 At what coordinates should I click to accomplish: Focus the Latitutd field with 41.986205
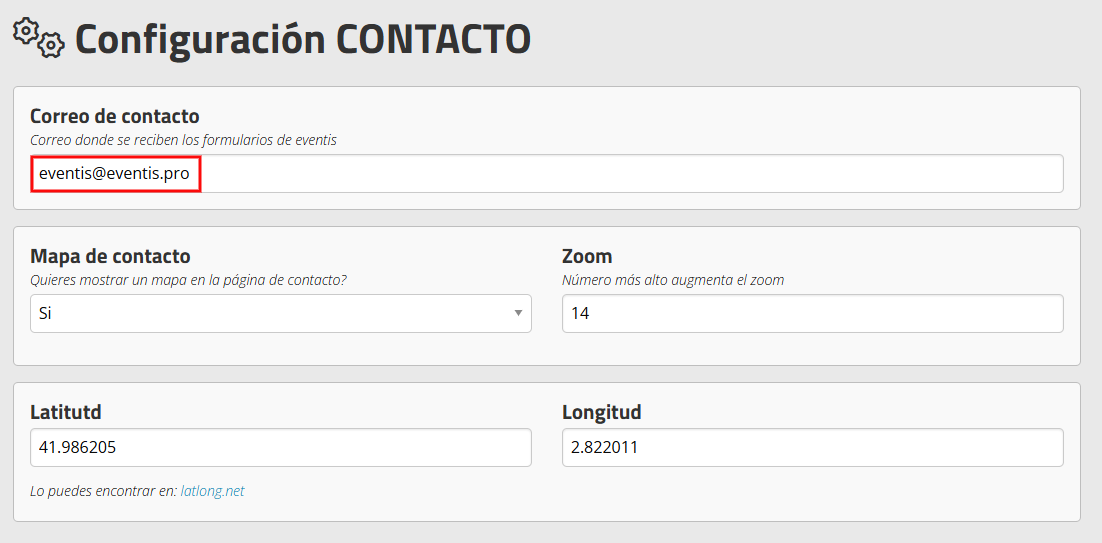click(280, 447)
